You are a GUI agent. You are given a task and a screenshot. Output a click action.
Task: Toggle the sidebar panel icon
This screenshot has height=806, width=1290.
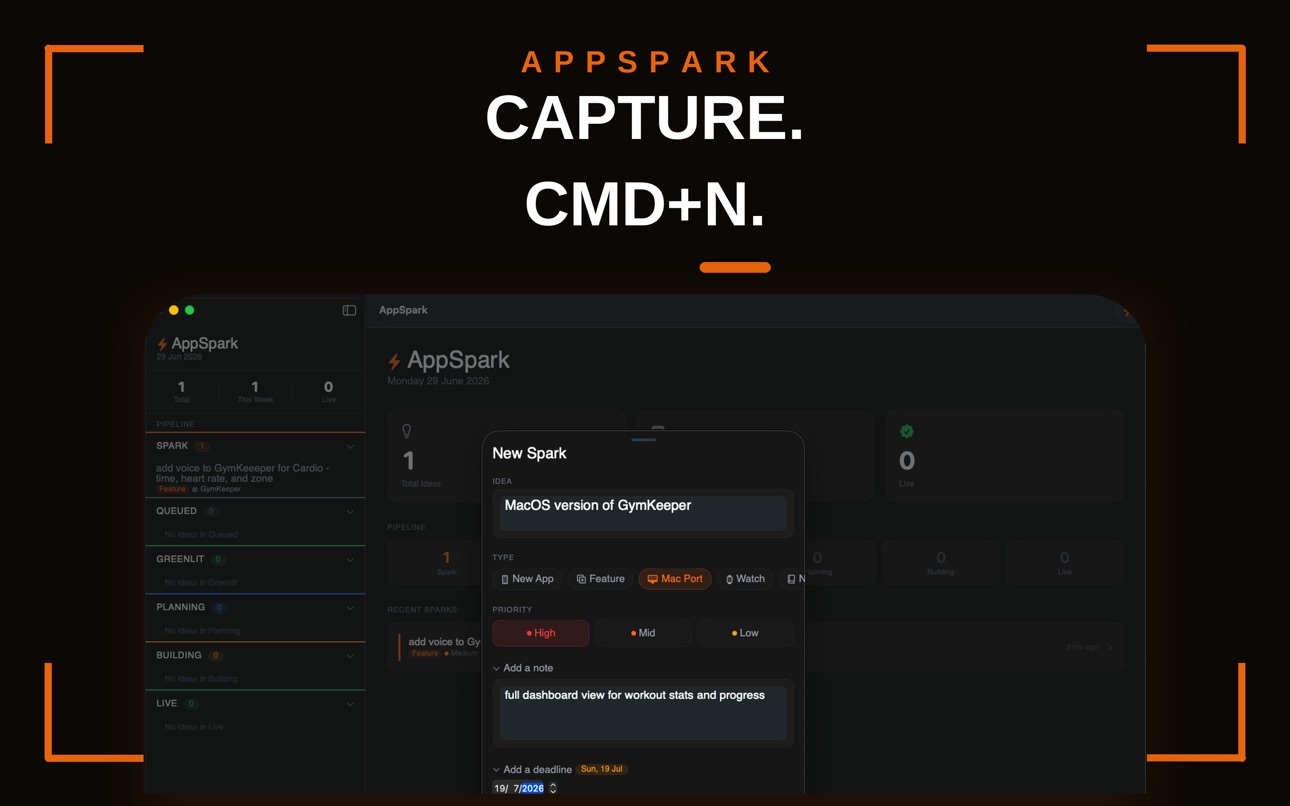(x=349, y=311)
